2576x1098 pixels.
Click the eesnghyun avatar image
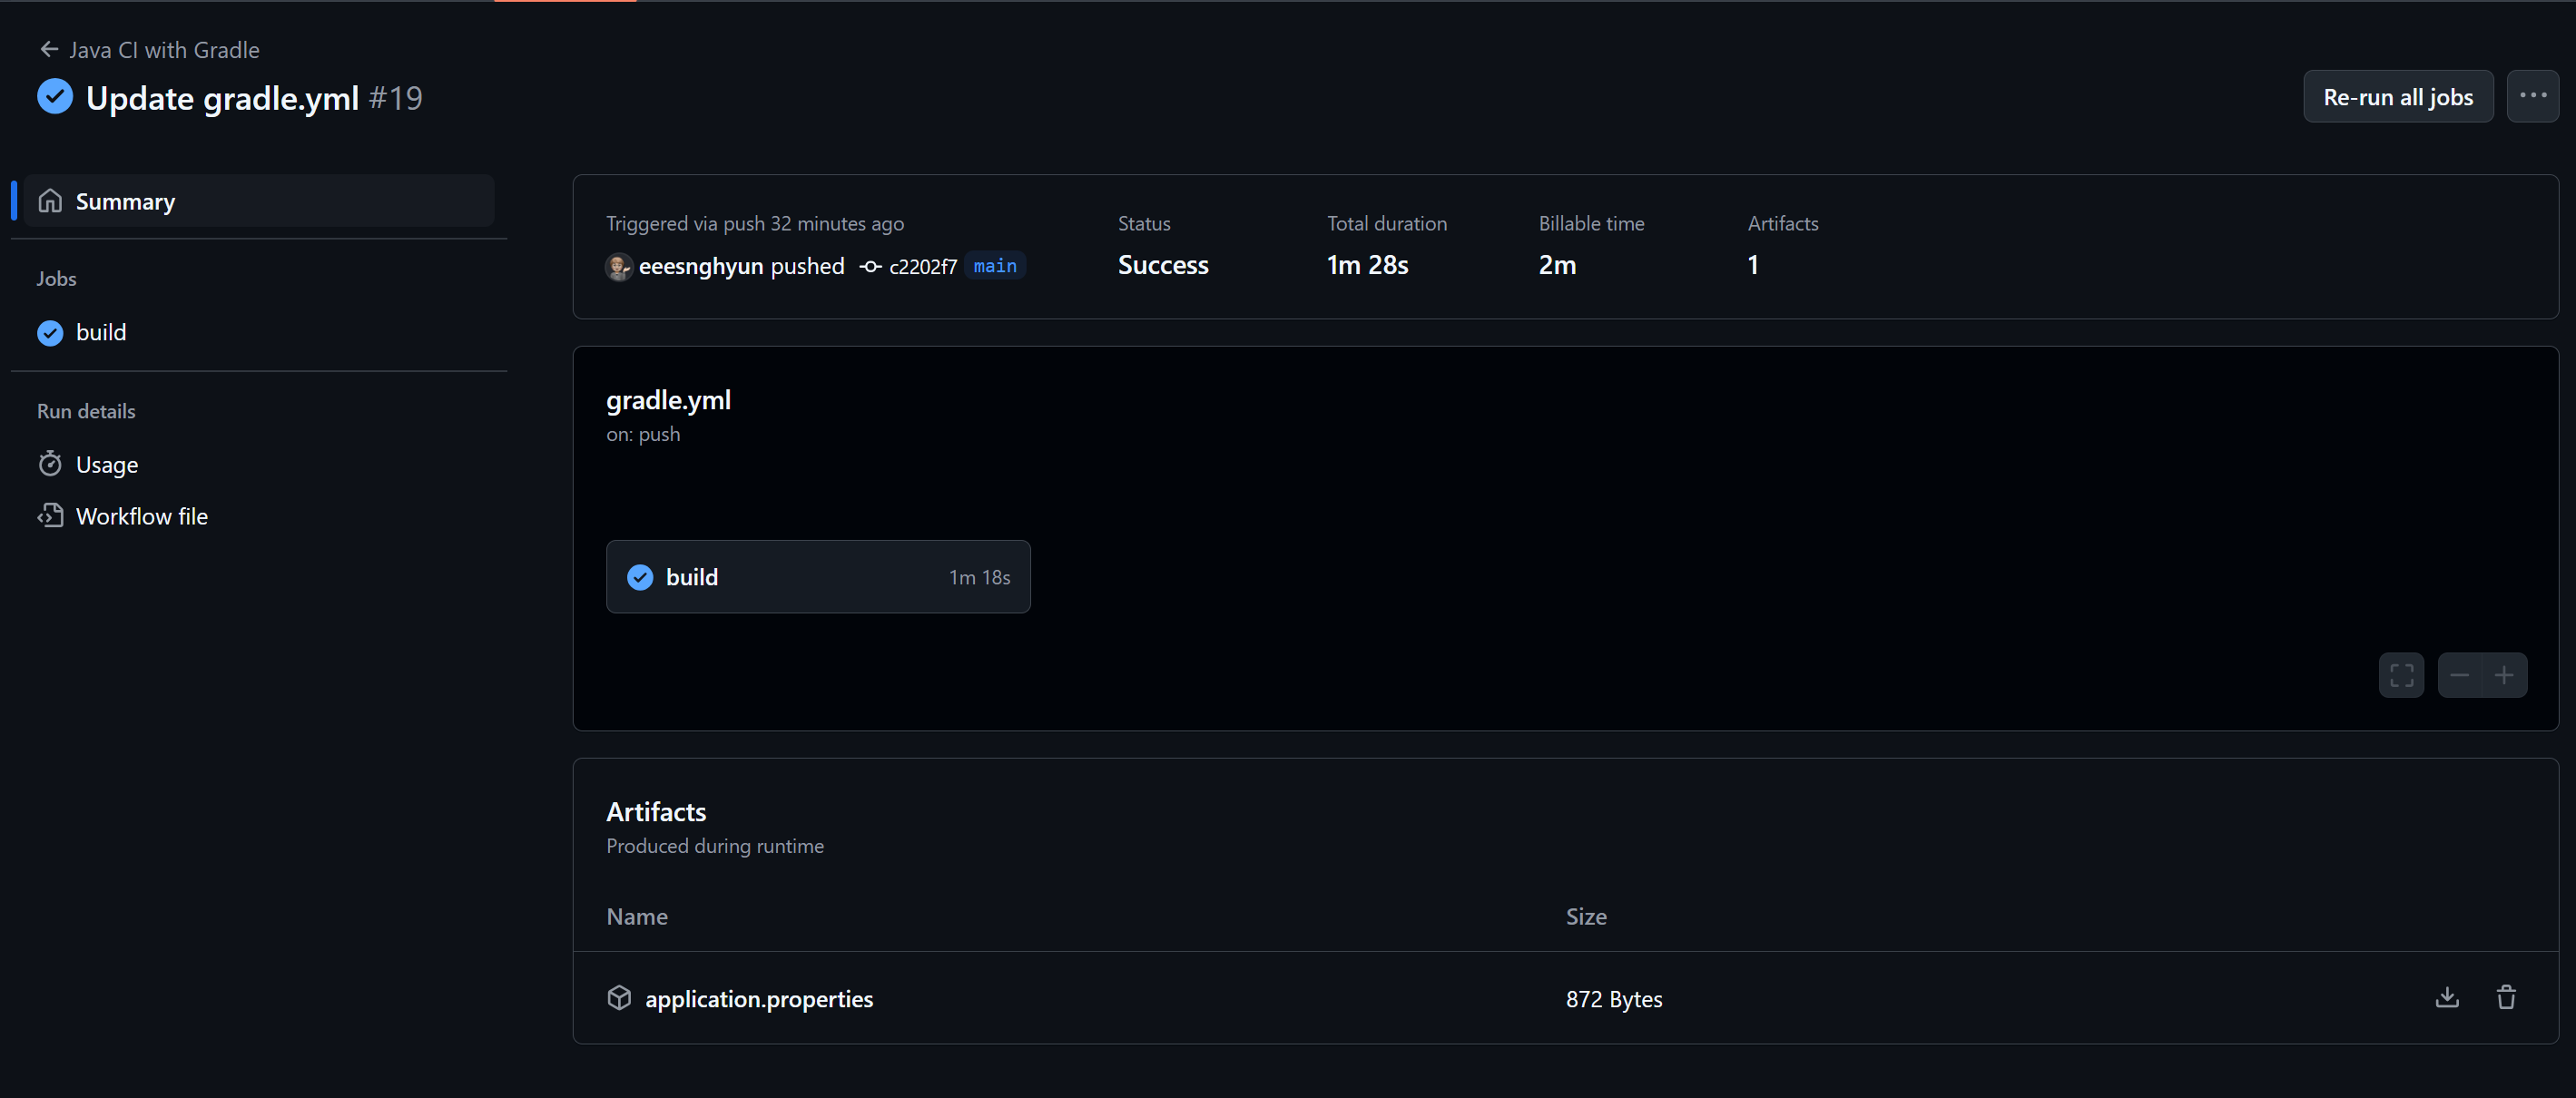[618, 266]
